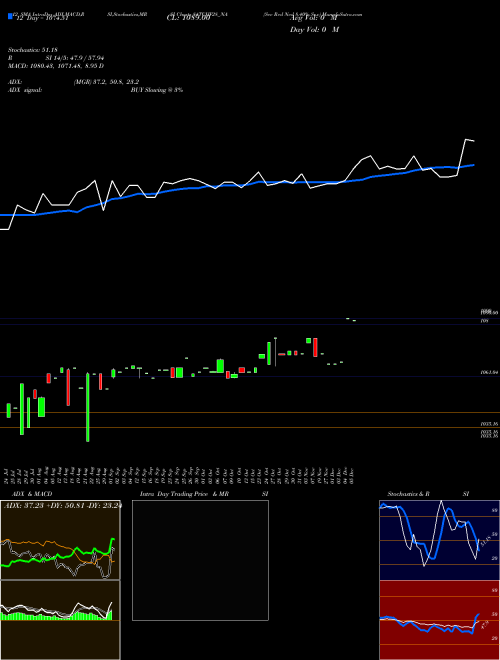The image size is (500, 660).
Task: Click the last white price line spike peak
Action: [466, 139]
